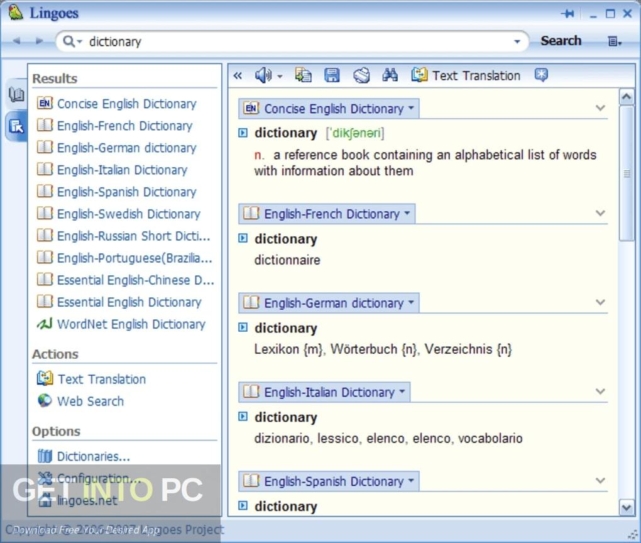Collapse the side panel with double chevron
Screen dimensions: 641x543
[238, 76]
